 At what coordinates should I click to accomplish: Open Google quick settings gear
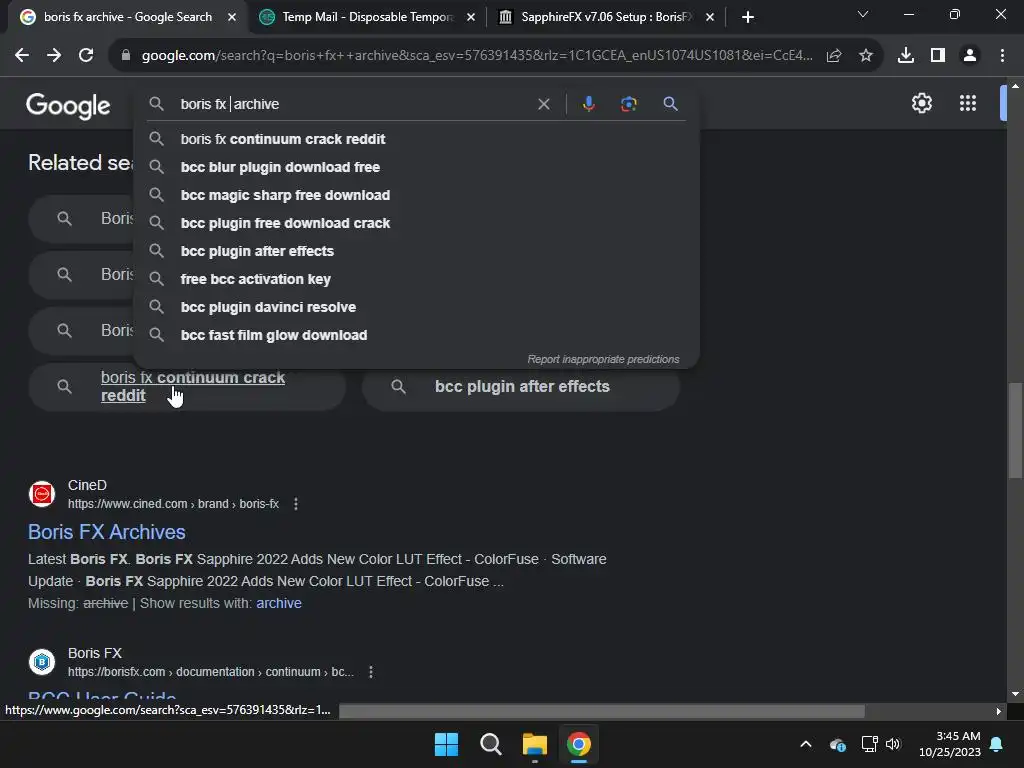tap(921, 103)
